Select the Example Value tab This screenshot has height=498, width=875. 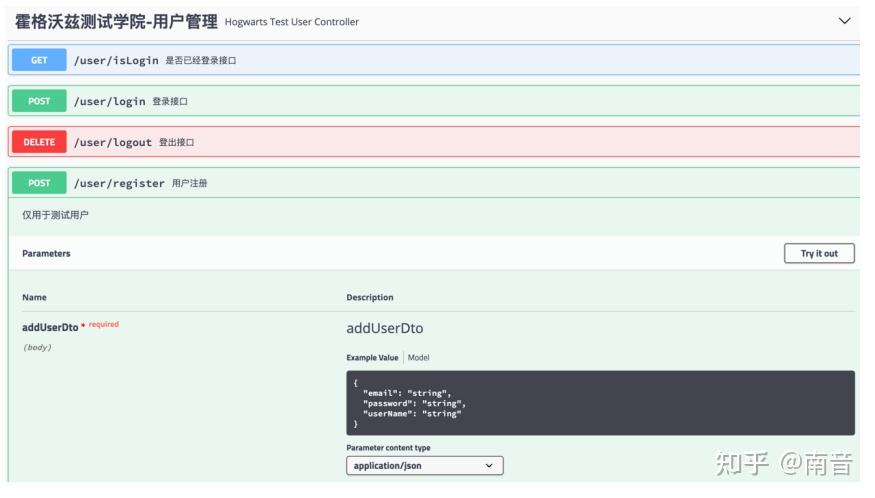pos(372,357)
